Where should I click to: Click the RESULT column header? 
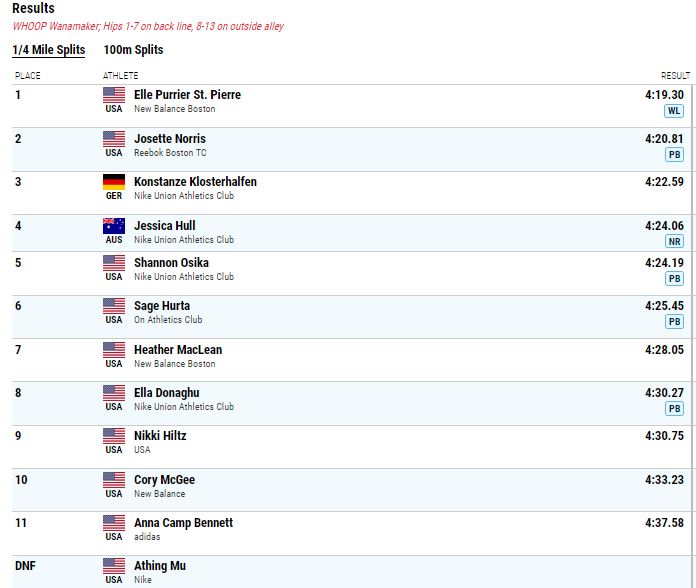pos(675,75)
